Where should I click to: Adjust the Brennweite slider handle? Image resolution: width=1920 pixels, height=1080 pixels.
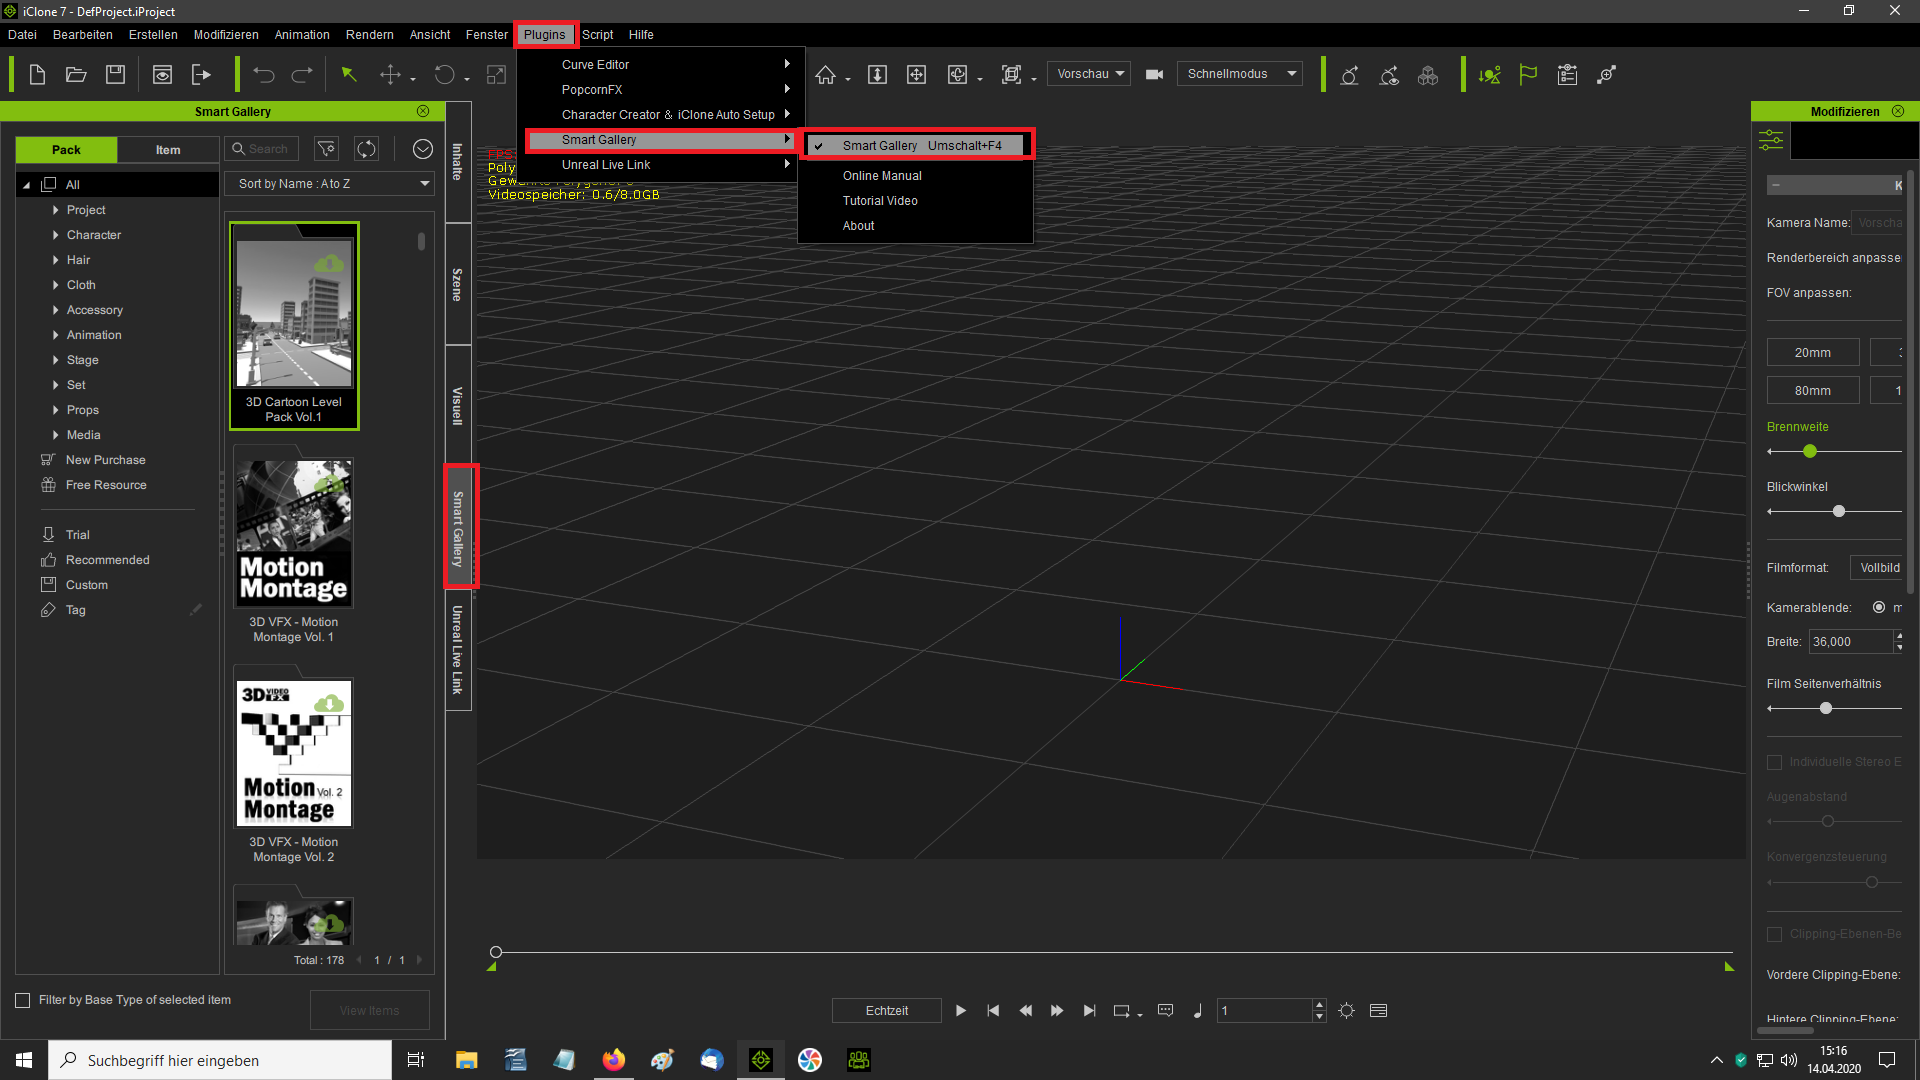(1809, 452)
